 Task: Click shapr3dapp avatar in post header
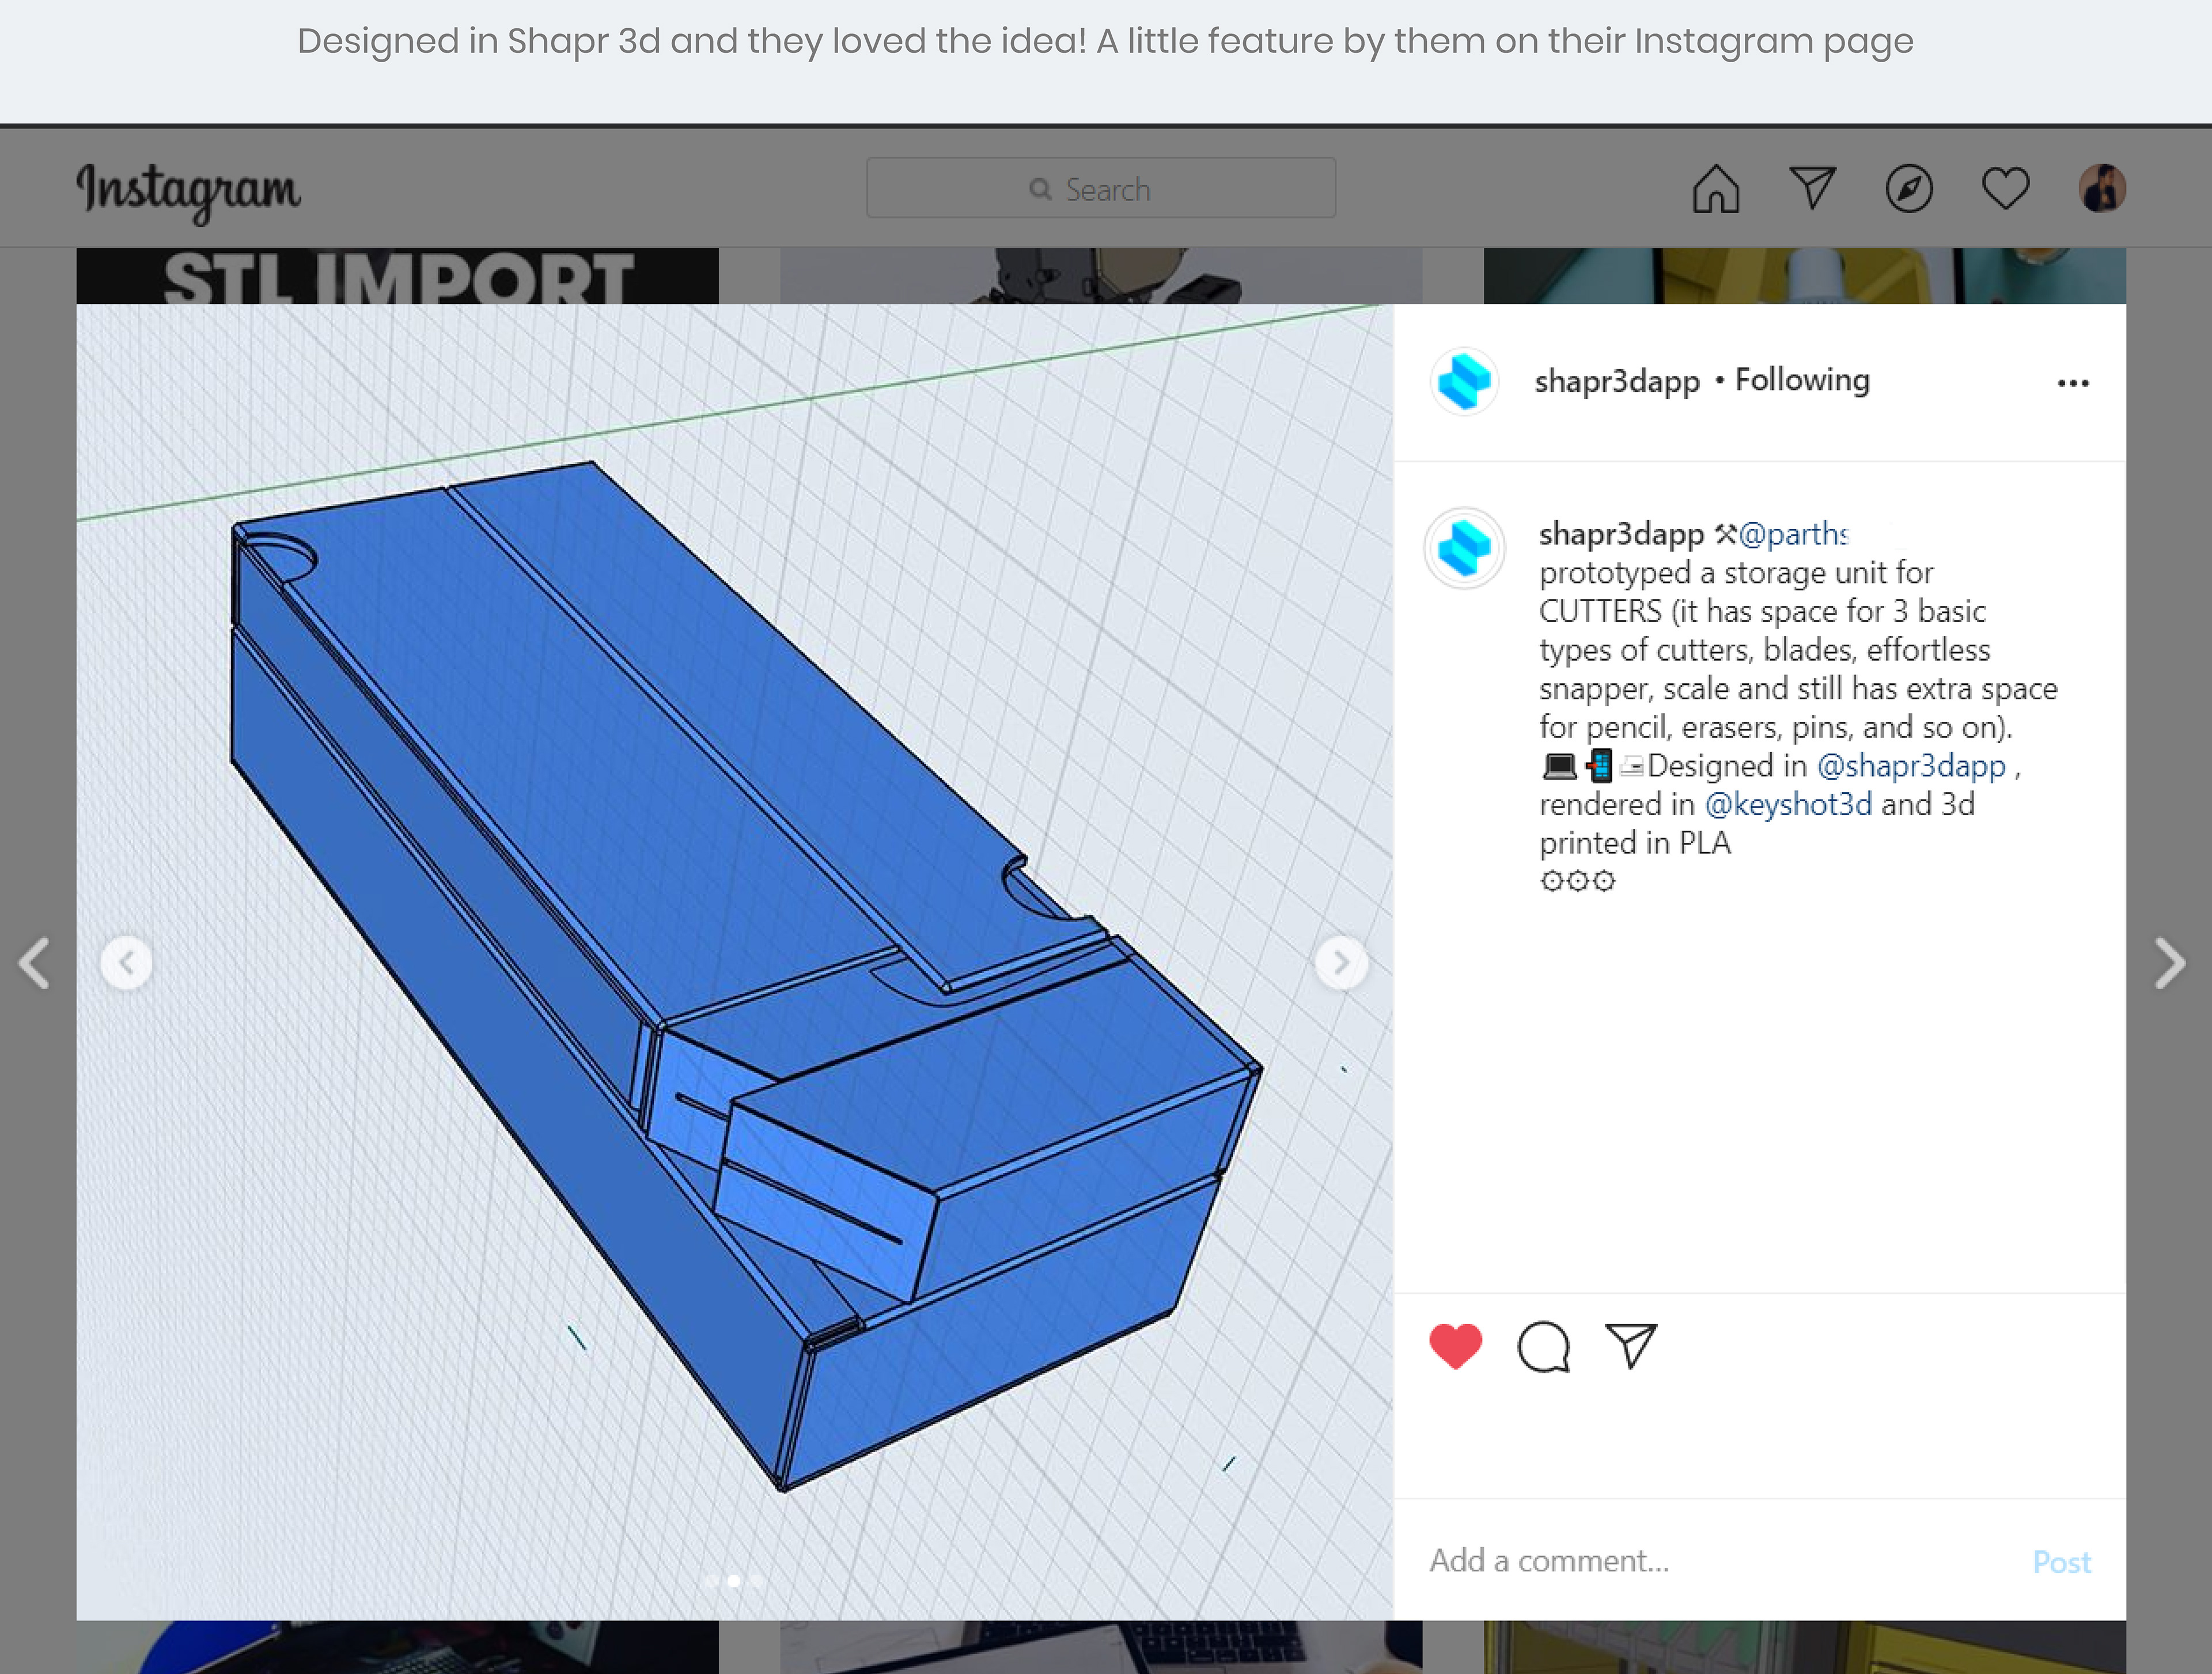tap(1464, 381)
